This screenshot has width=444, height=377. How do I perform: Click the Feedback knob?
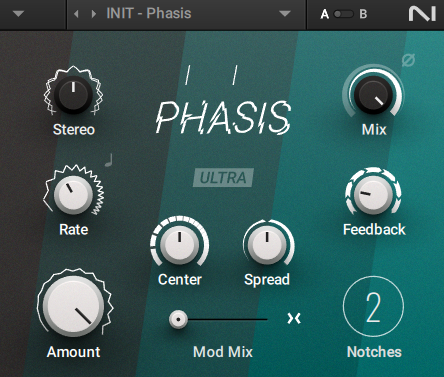pos(373,195)
